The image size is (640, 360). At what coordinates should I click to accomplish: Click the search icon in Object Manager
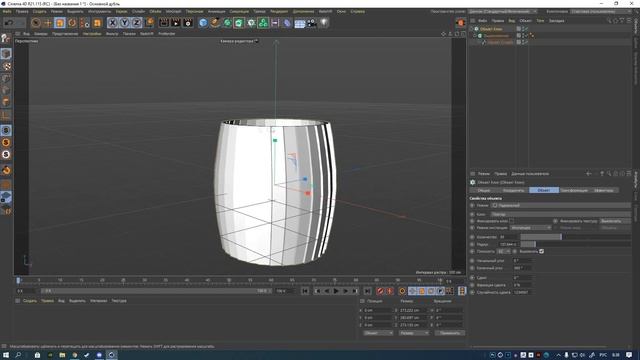click(x=609, y=20)
